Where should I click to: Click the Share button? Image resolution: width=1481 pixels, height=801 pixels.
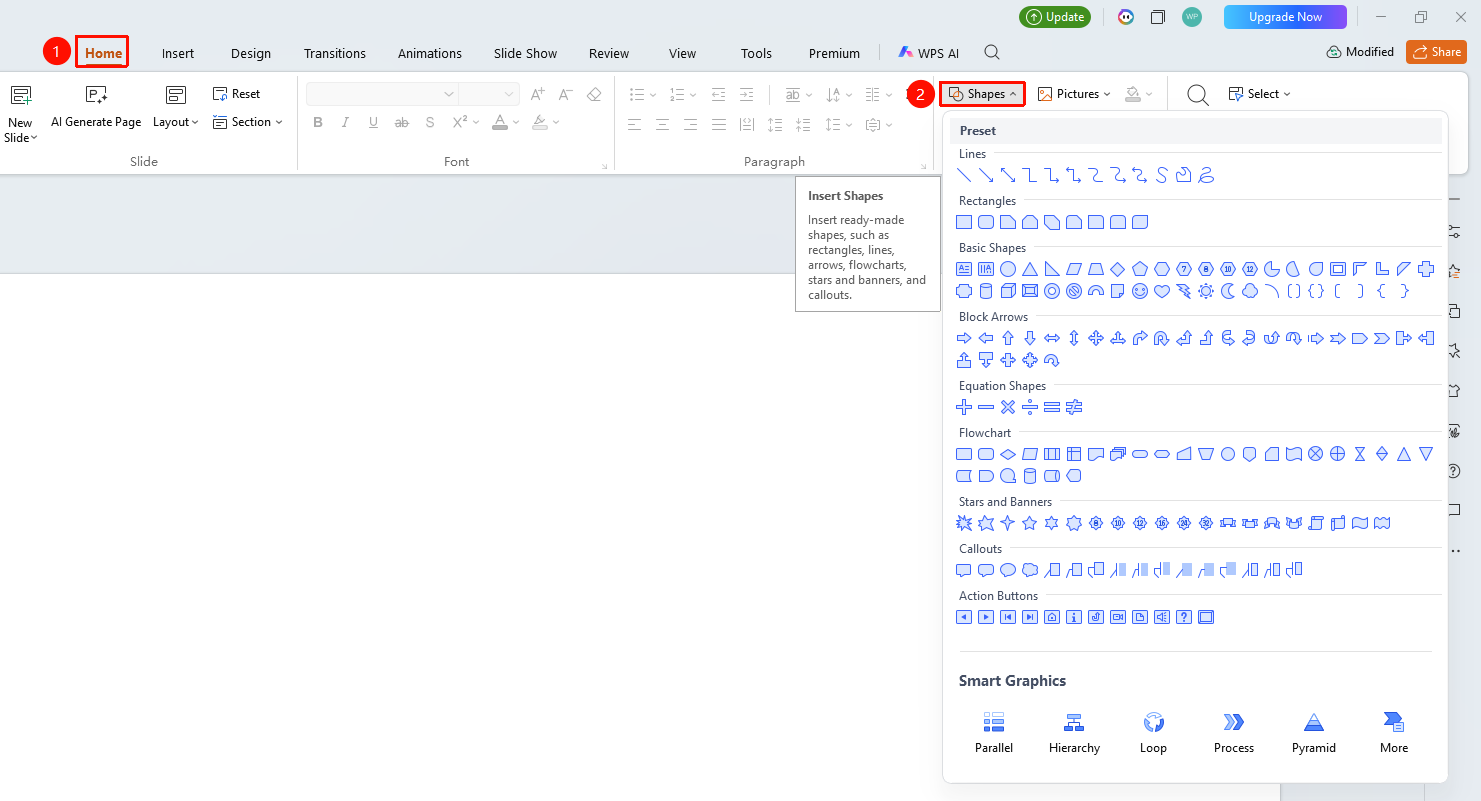[1436, 52]
